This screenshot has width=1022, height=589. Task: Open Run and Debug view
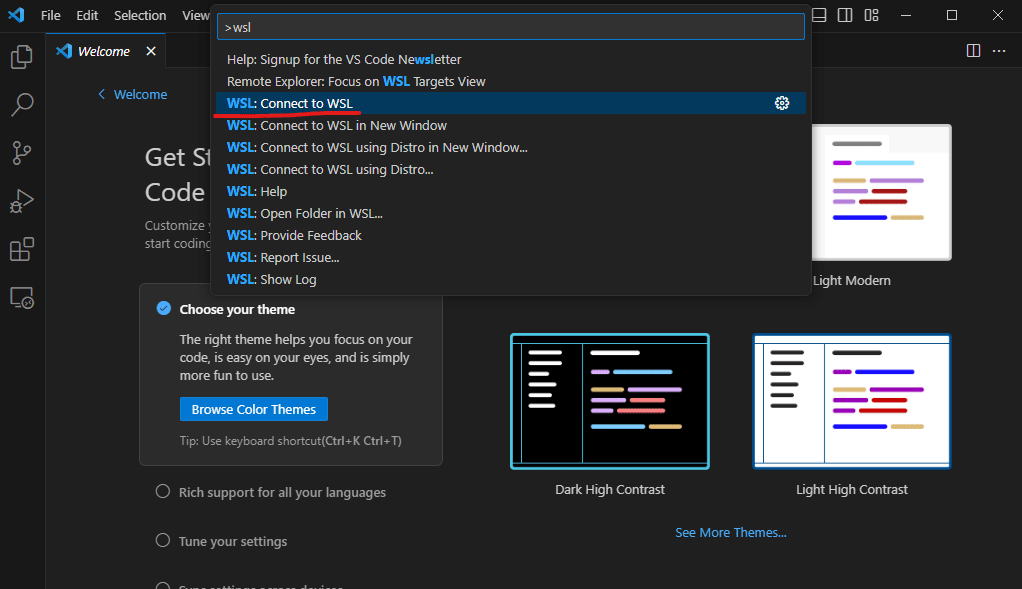[22, 201]
